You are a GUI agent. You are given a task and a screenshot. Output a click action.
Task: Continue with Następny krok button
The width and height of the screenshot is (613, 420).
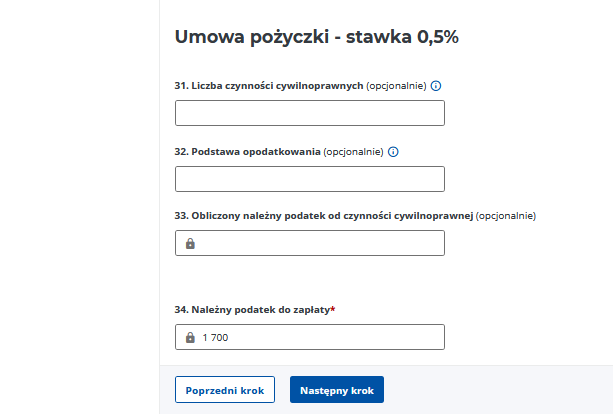(337, 389)
